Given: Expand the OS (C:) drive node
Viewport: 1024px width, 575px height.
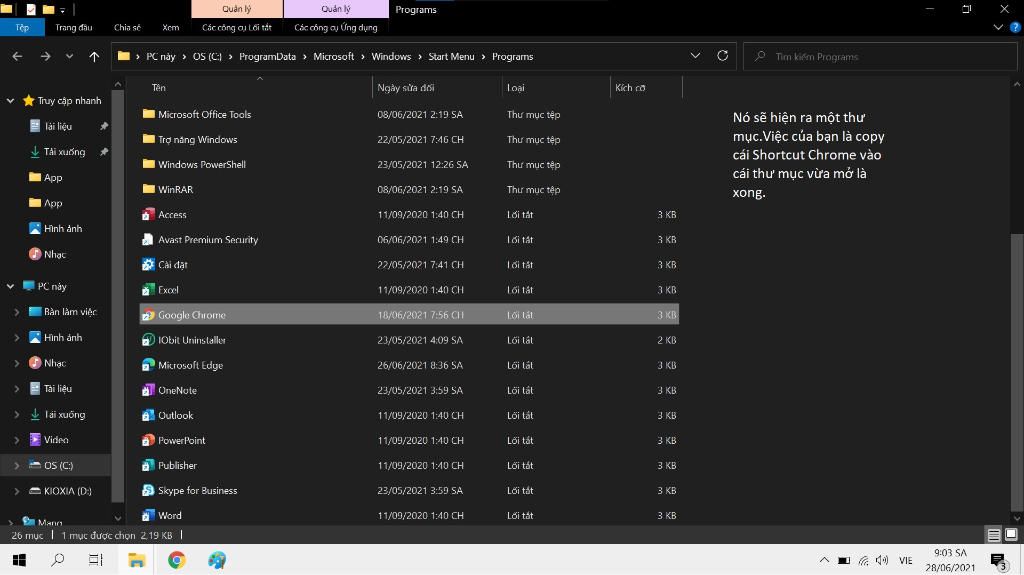Looking at the screenshot, I should coord(17,466).
